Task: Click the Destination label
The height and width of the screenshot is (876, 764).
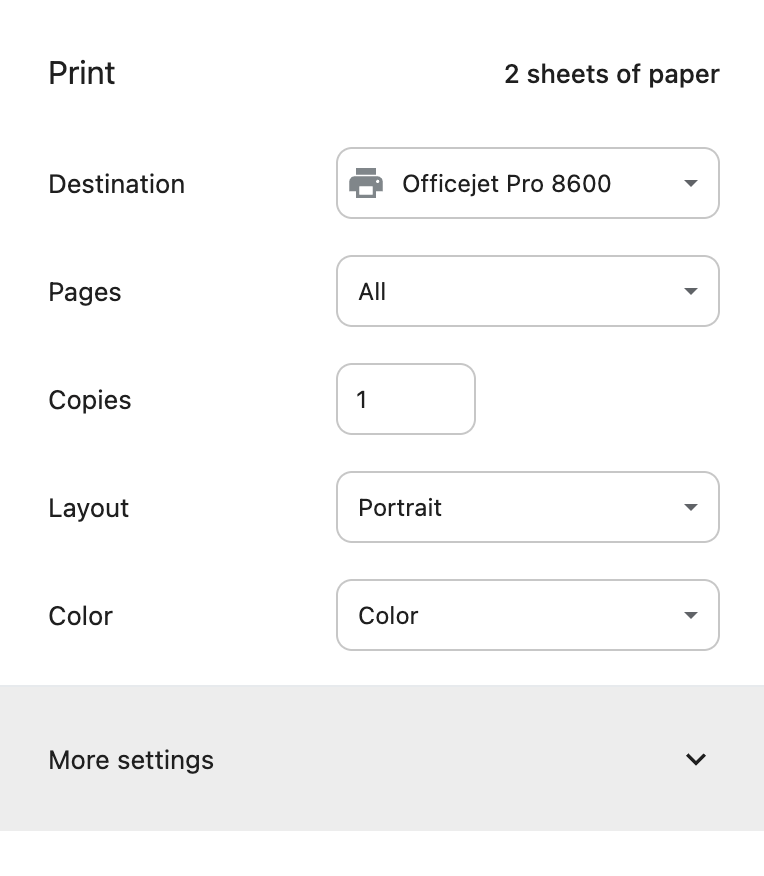Action: (117, 184)
